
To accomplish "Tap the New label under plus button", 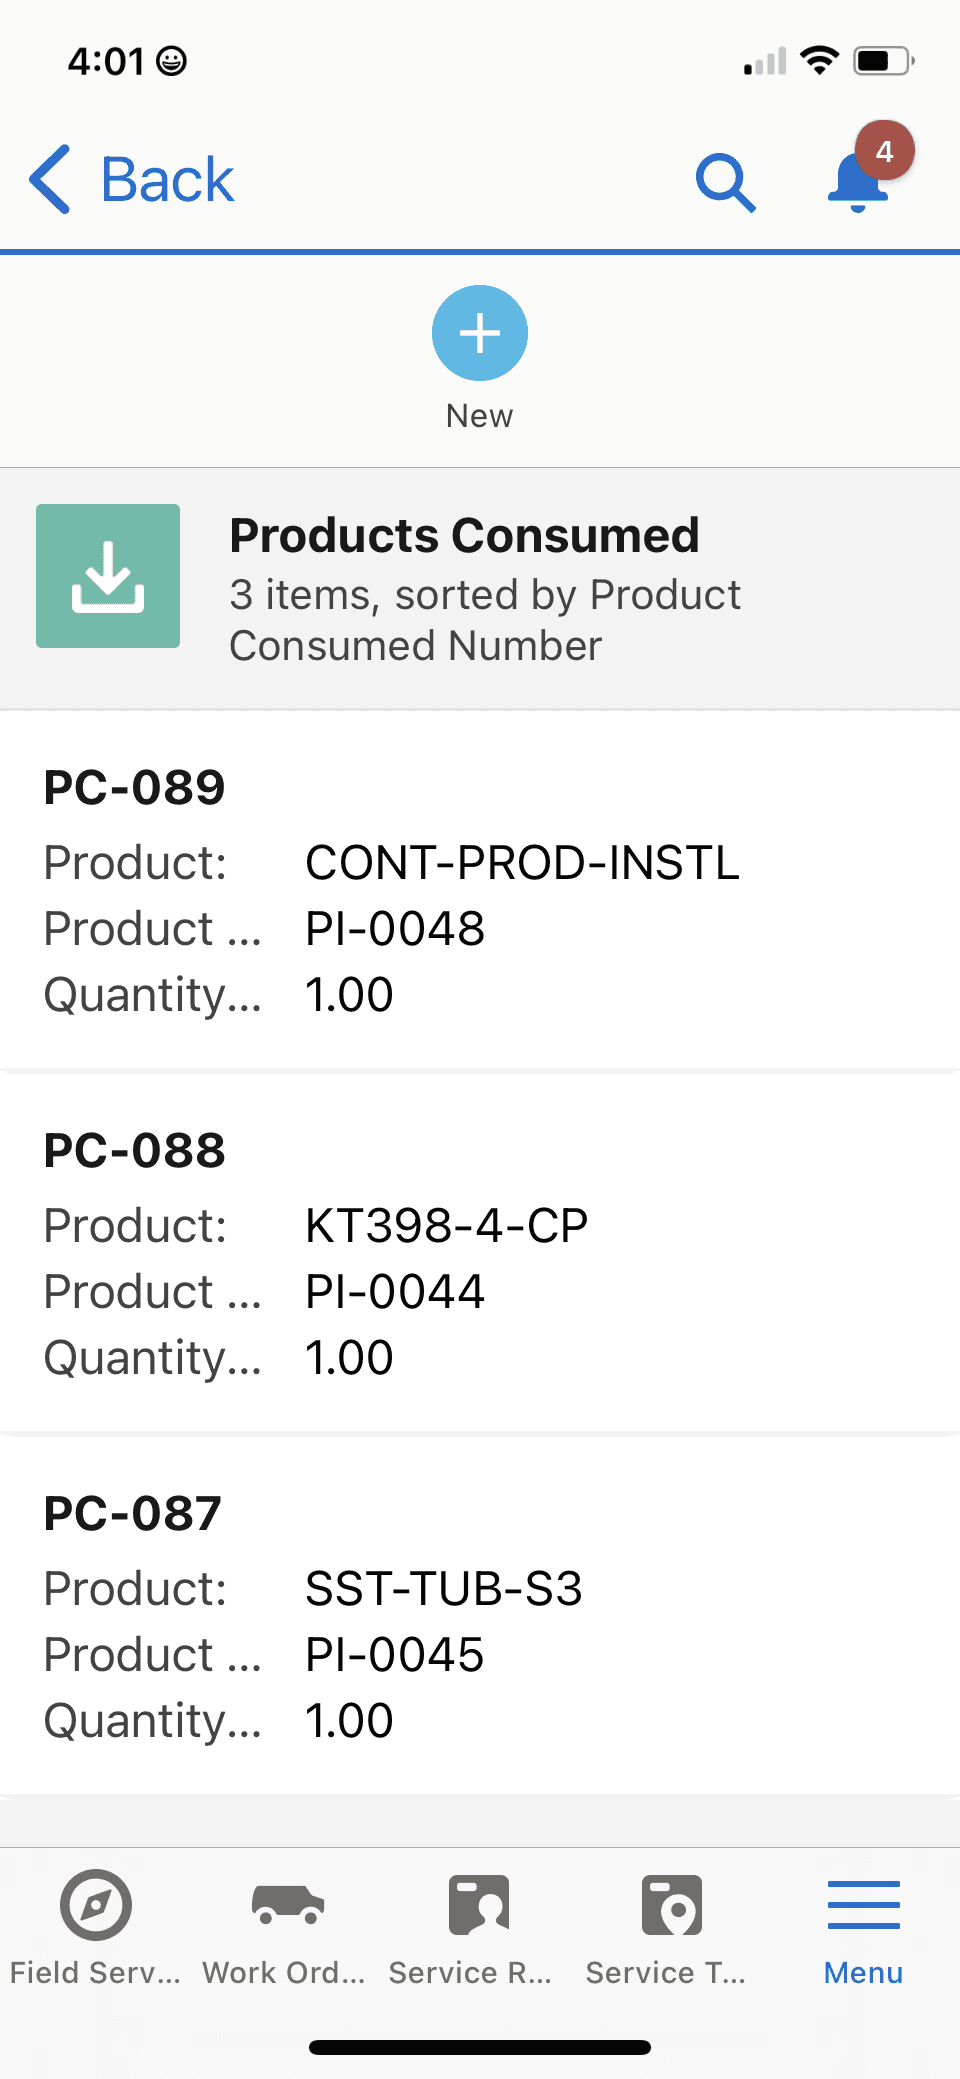I will tap(480, 416).
